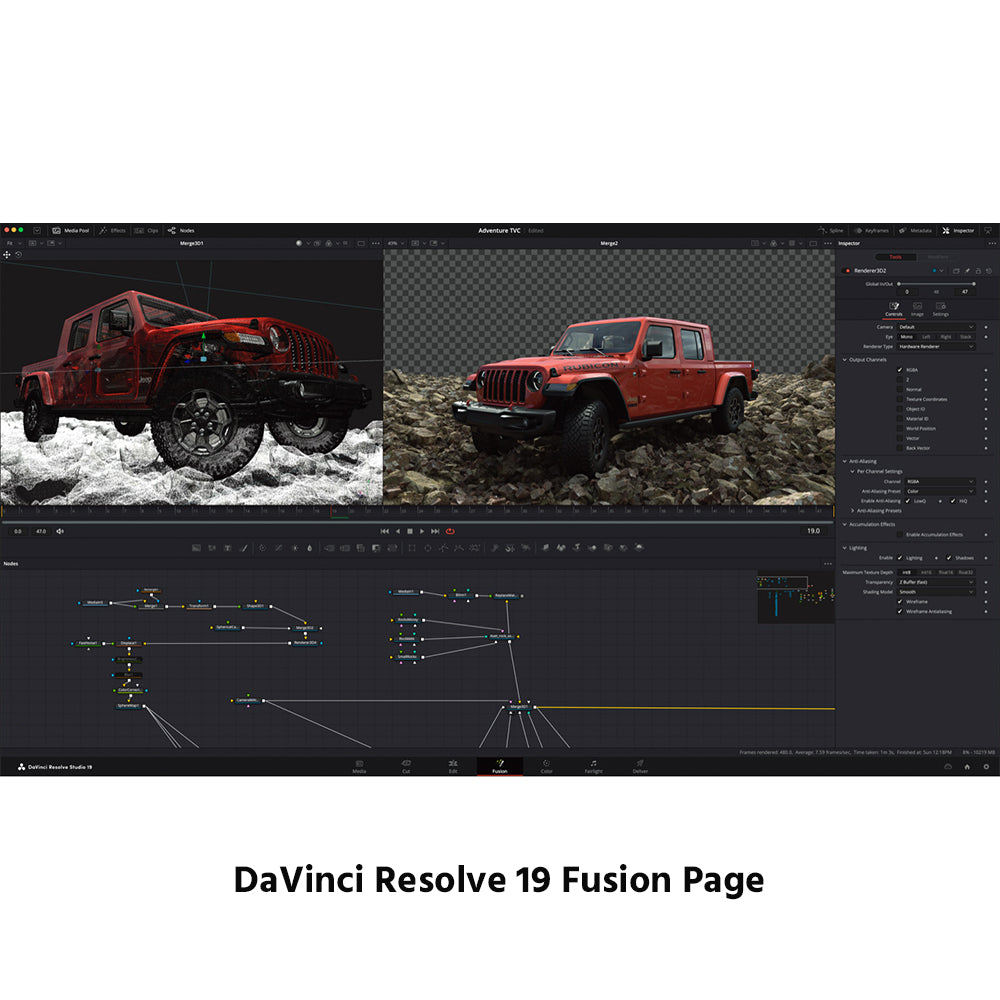
Task: Click the Global In/Out range slider
Action: click(936, 283)
